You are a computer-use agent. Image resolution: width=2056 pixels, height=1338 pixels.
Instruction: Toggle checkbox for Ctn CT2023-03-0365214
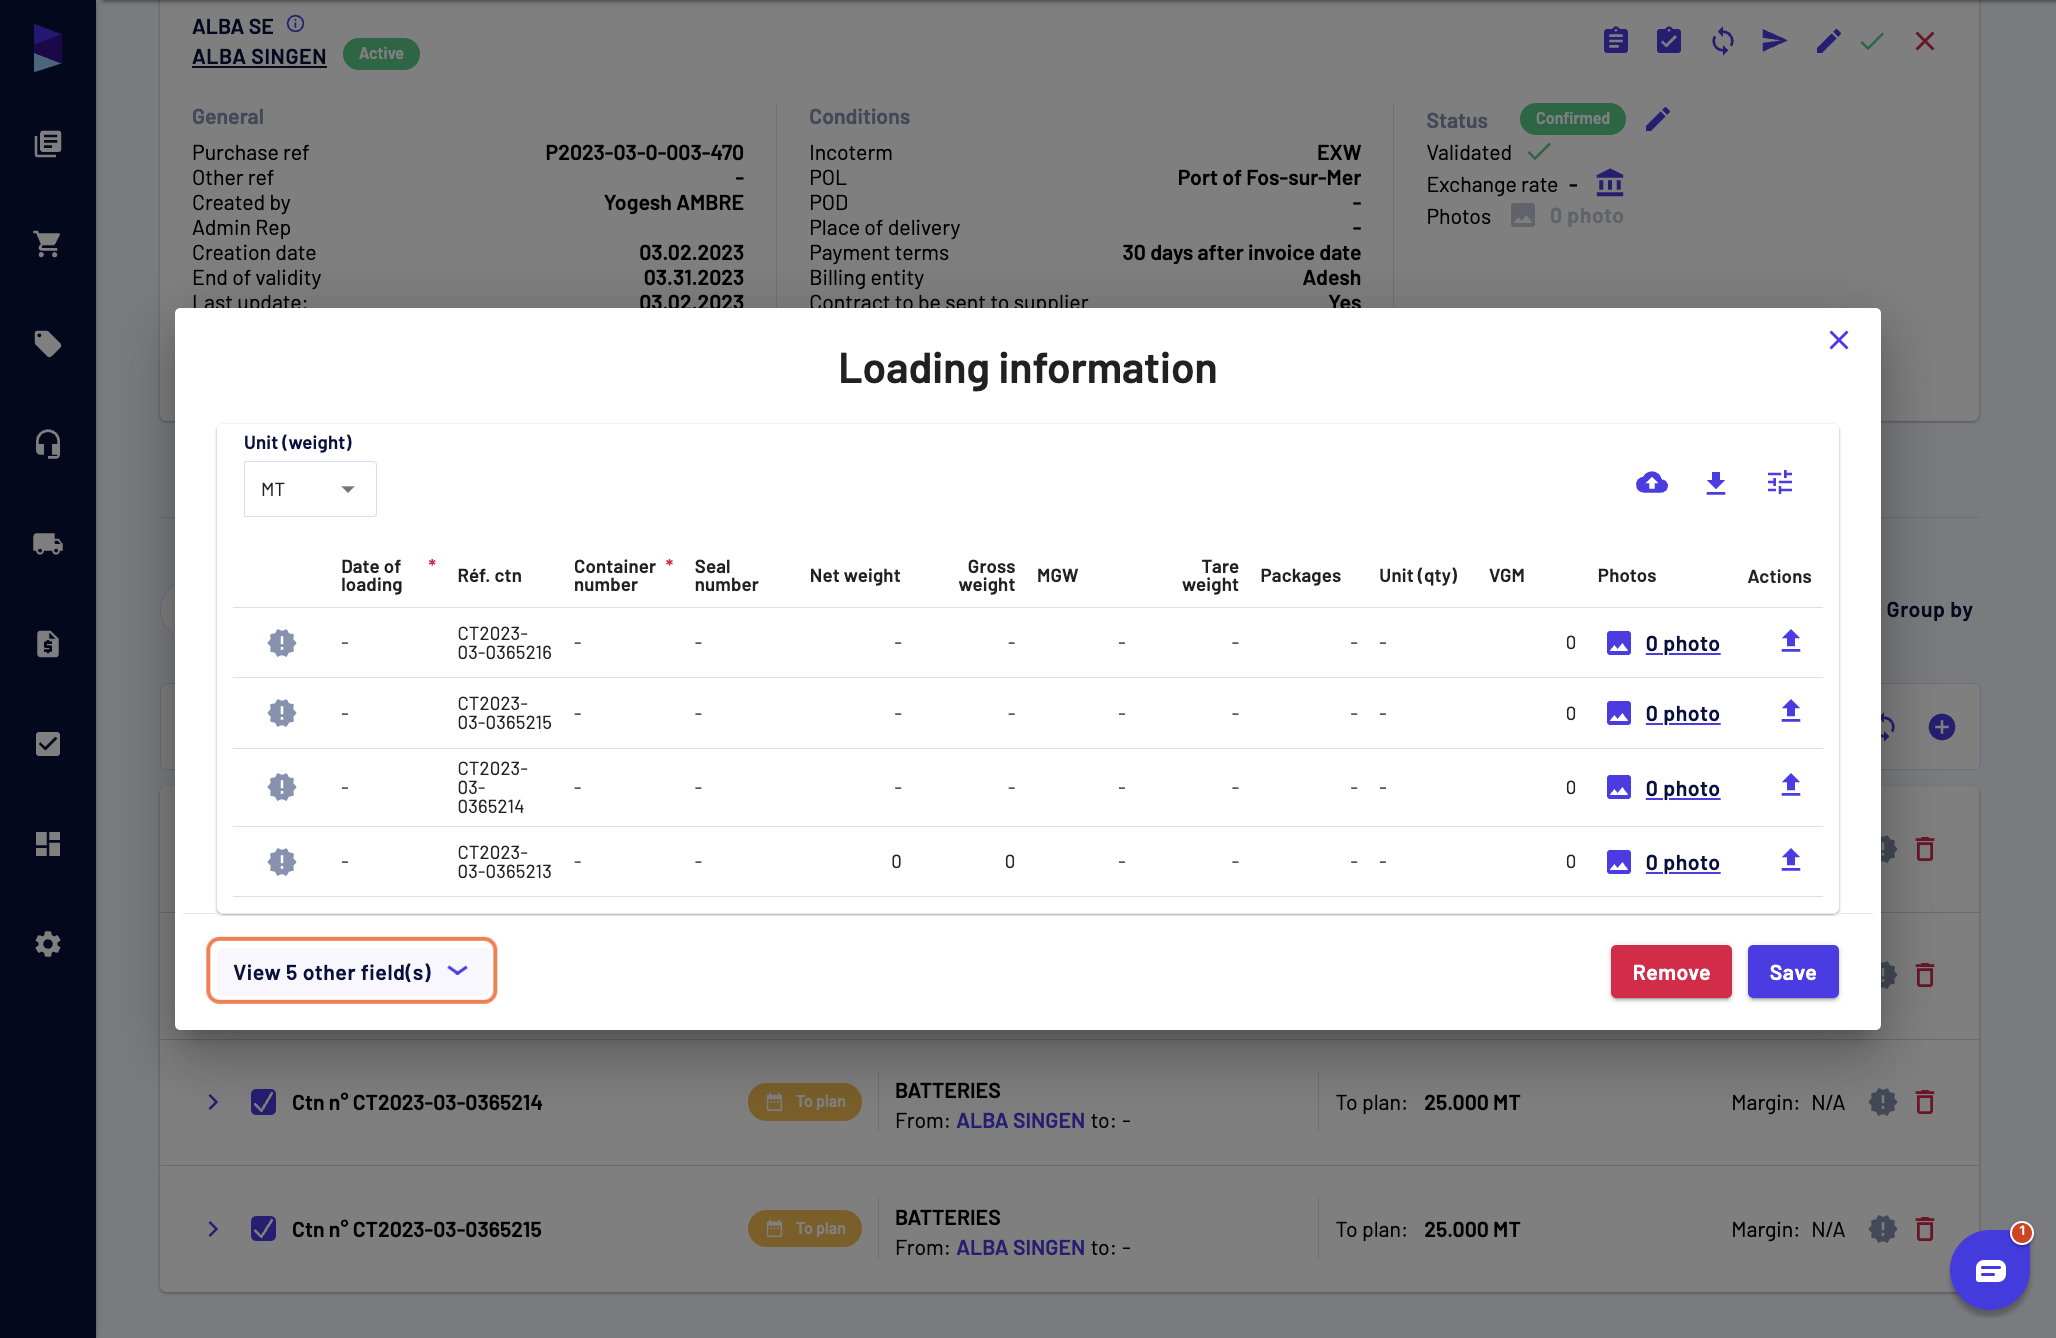click(263, 1102)
